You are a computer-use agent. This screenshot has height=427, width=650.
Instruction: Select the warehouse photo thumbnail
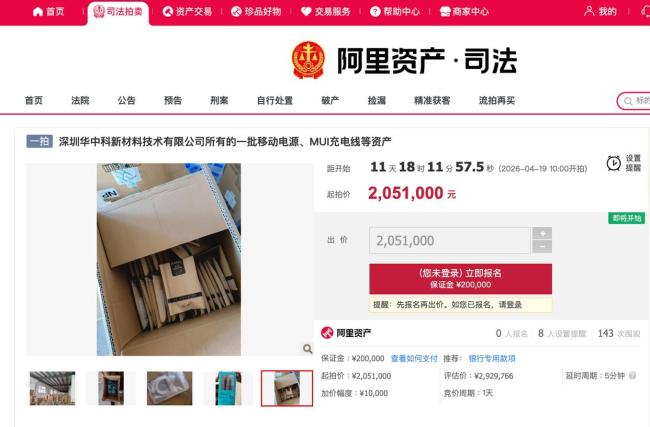[x=52, y=388]
